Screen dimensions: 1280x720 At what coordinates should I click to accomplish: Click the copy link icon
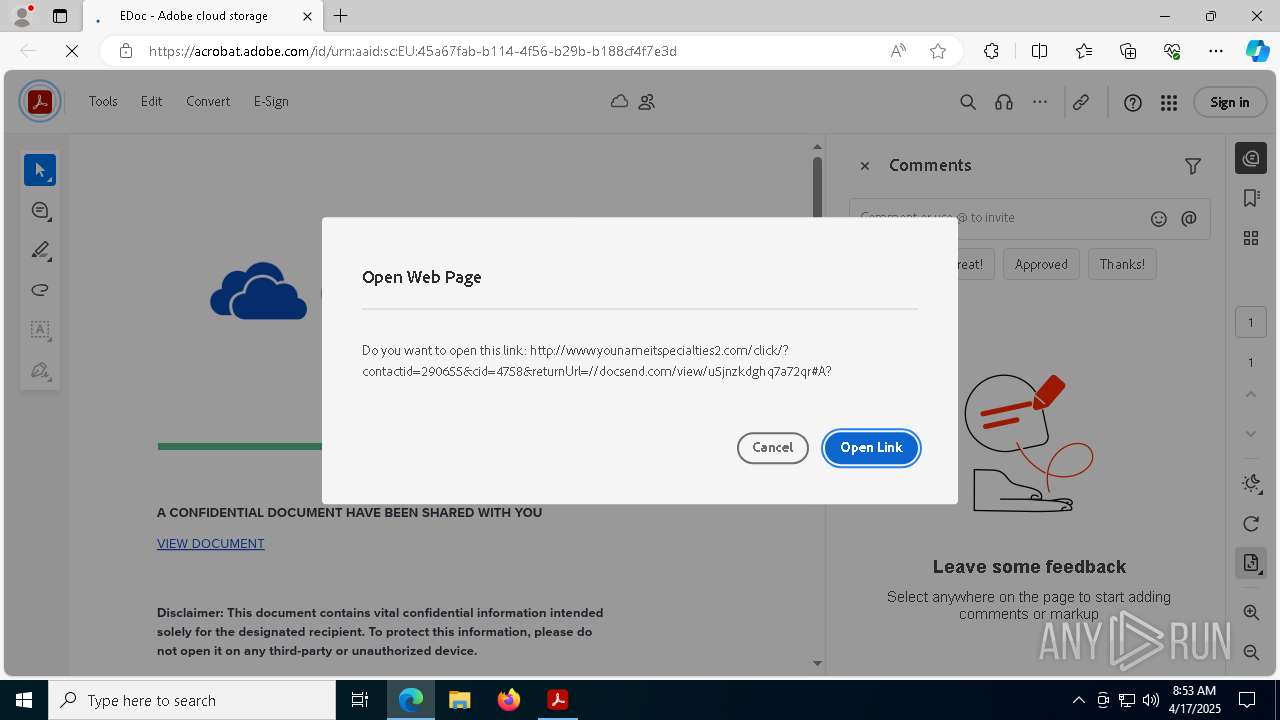(1081, 102)
